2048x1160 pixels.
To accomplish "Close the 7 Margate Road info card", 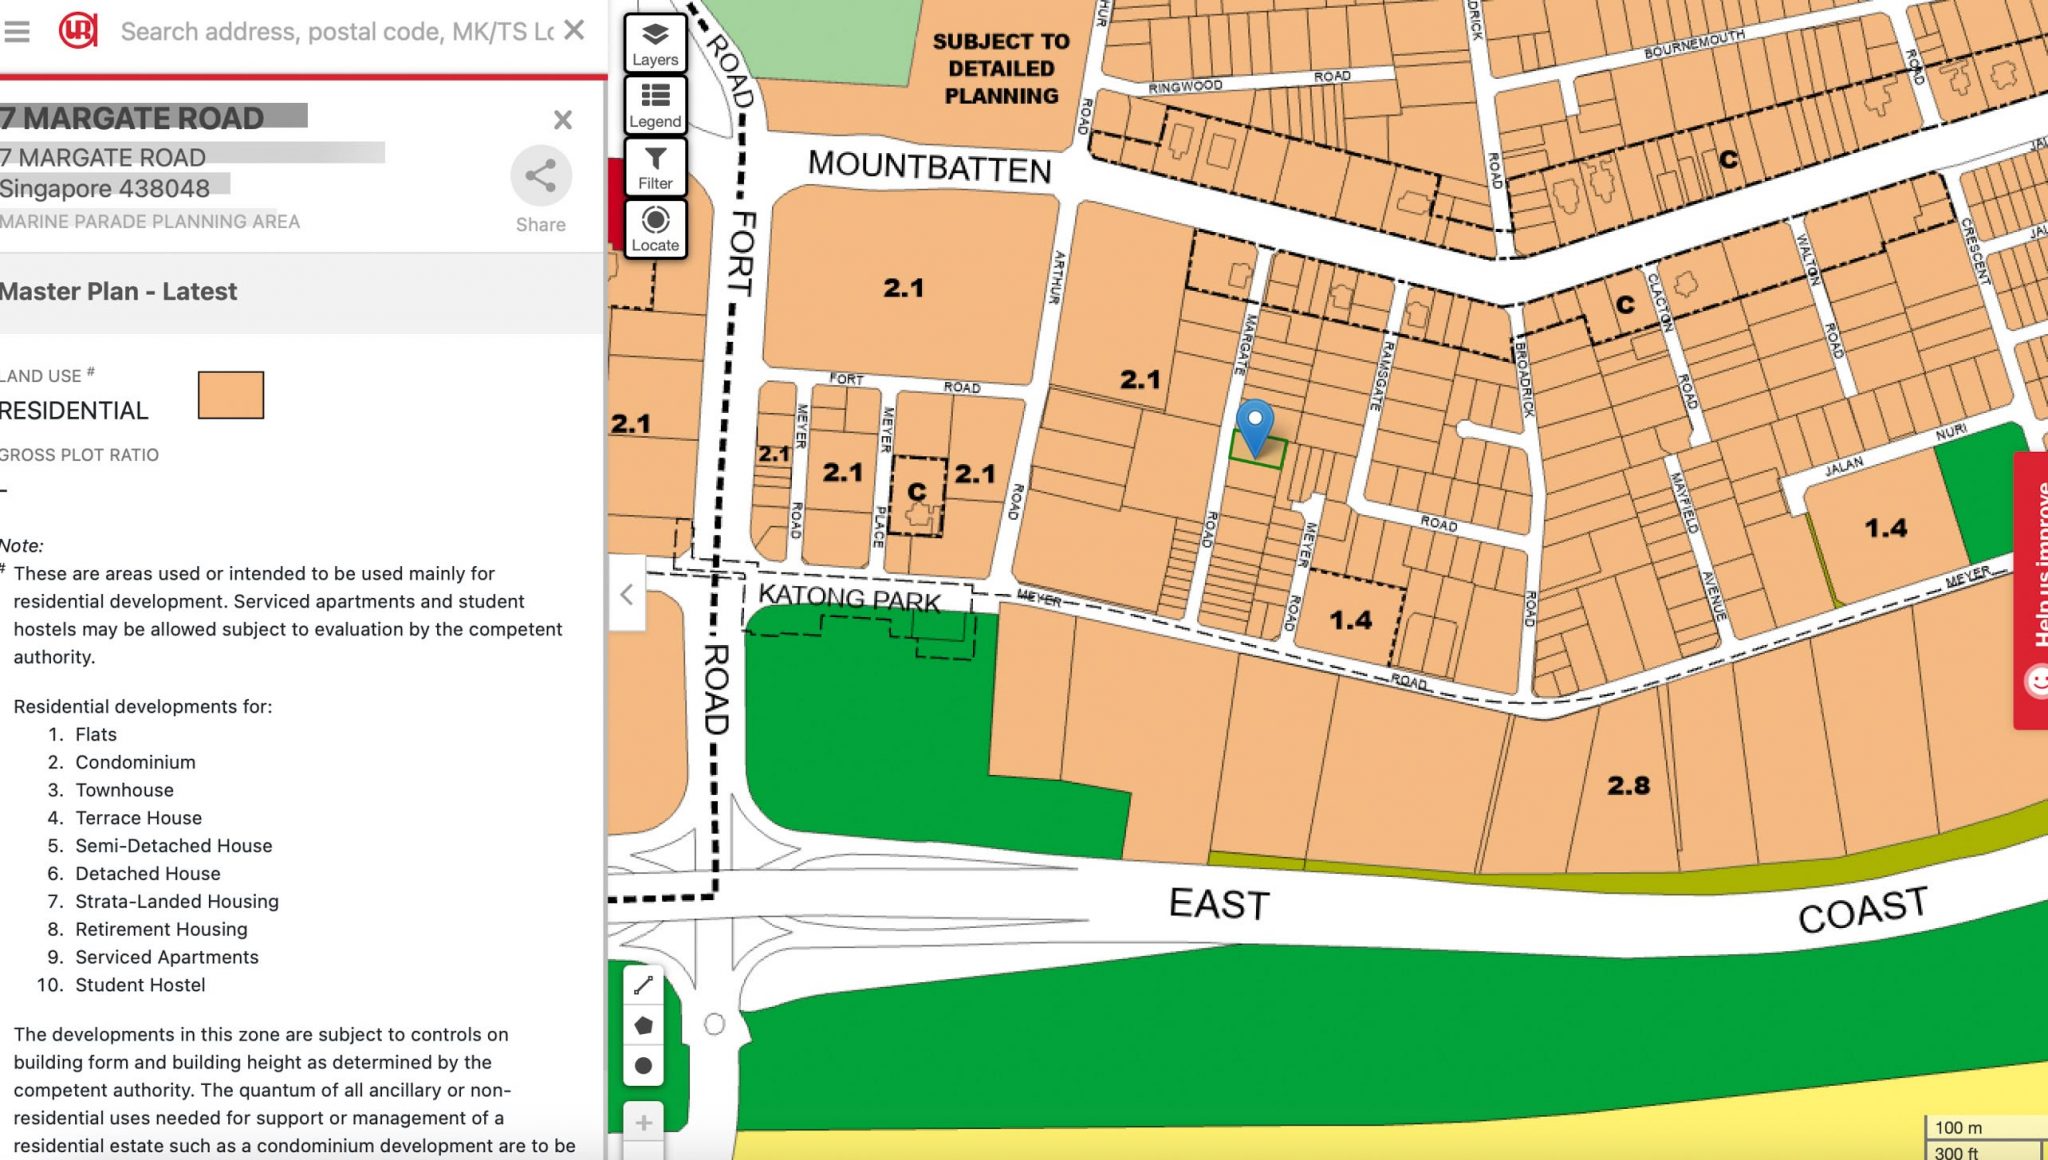I will [563, 120].
